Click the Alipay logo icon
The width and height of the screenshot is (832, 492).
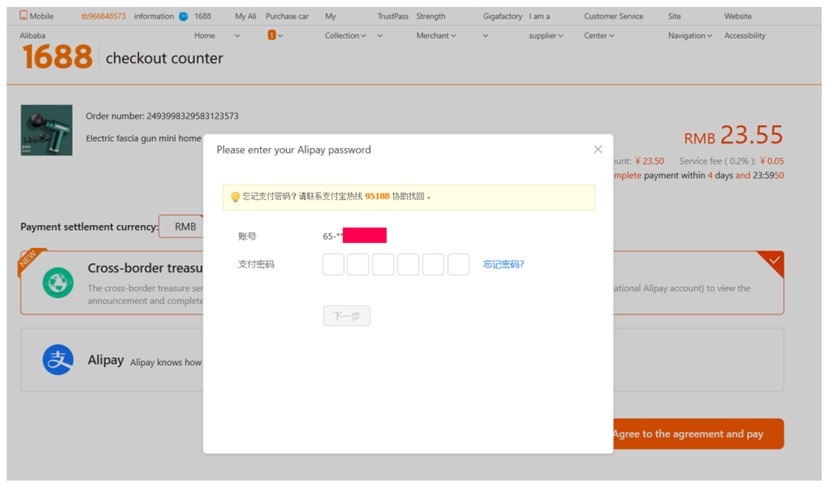coord(58,360)
